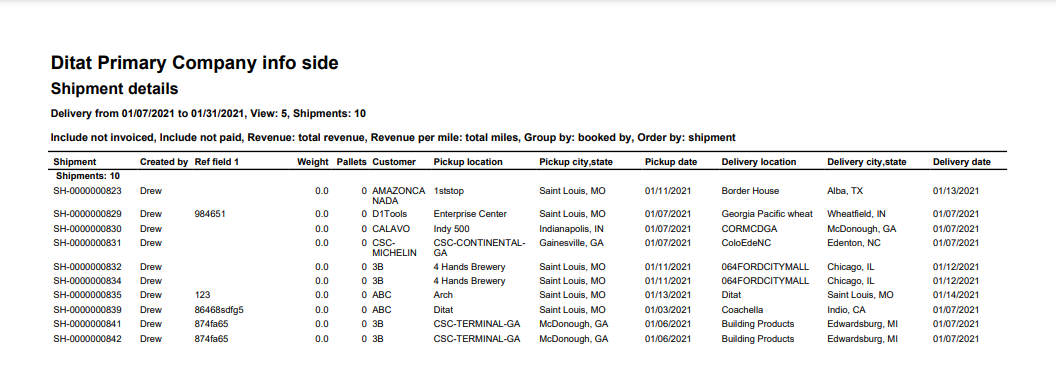
Task: Click the Coachella delivery location
Action: point(742,310)
